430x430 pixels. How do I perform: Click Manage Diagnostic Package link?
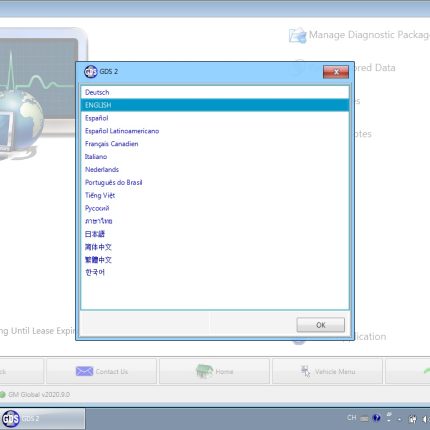click(x=369, y=35)
